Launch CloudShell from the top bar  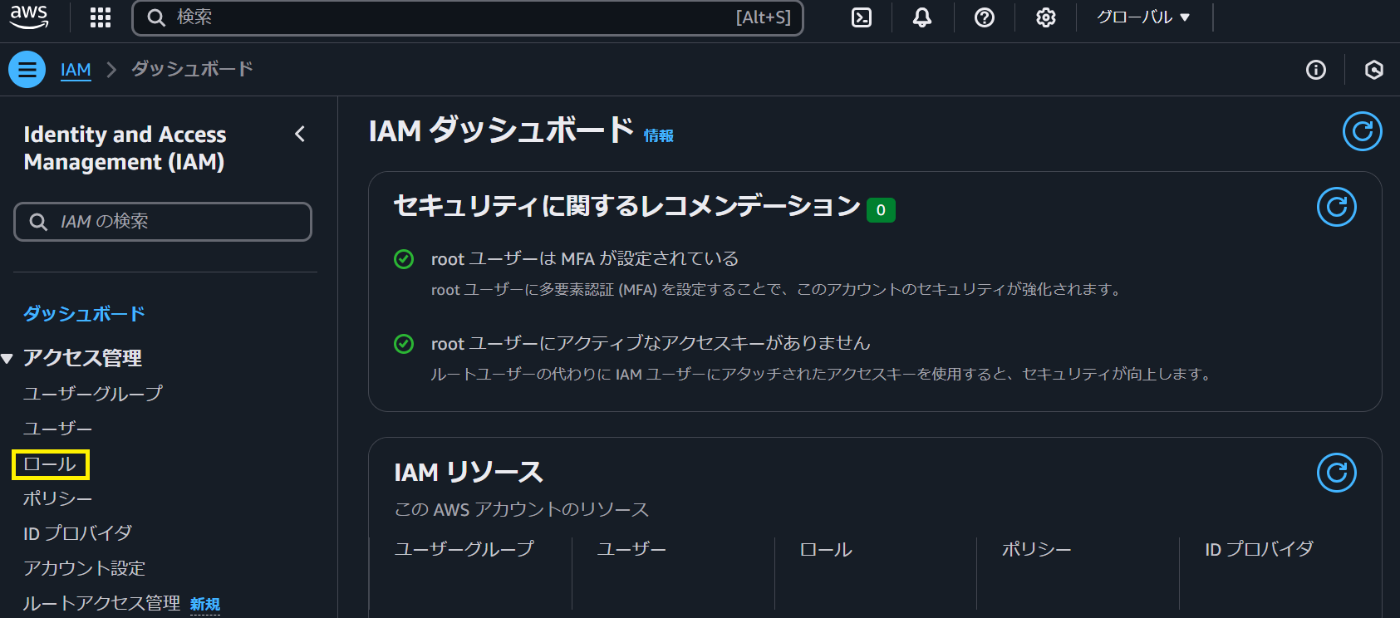pos(862,17)
